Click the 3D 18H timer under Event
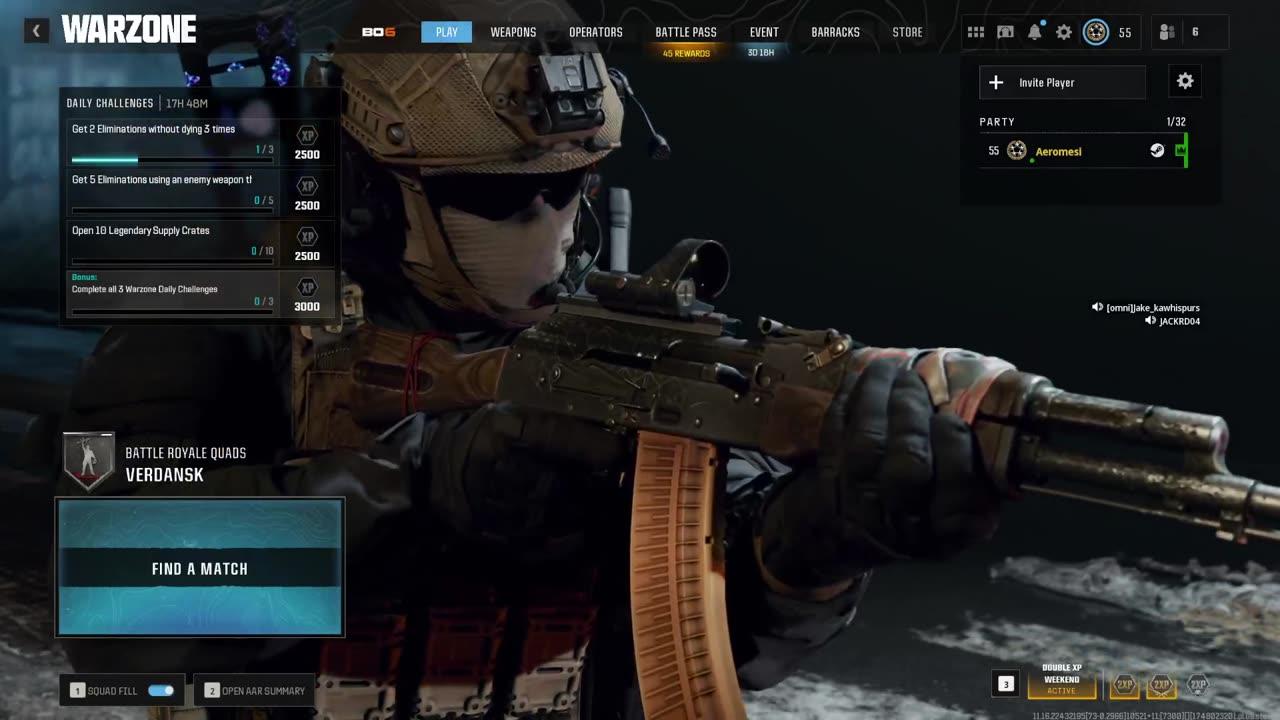The width and height of the screenshot is (1280, 720). click(x=761, y=52)
